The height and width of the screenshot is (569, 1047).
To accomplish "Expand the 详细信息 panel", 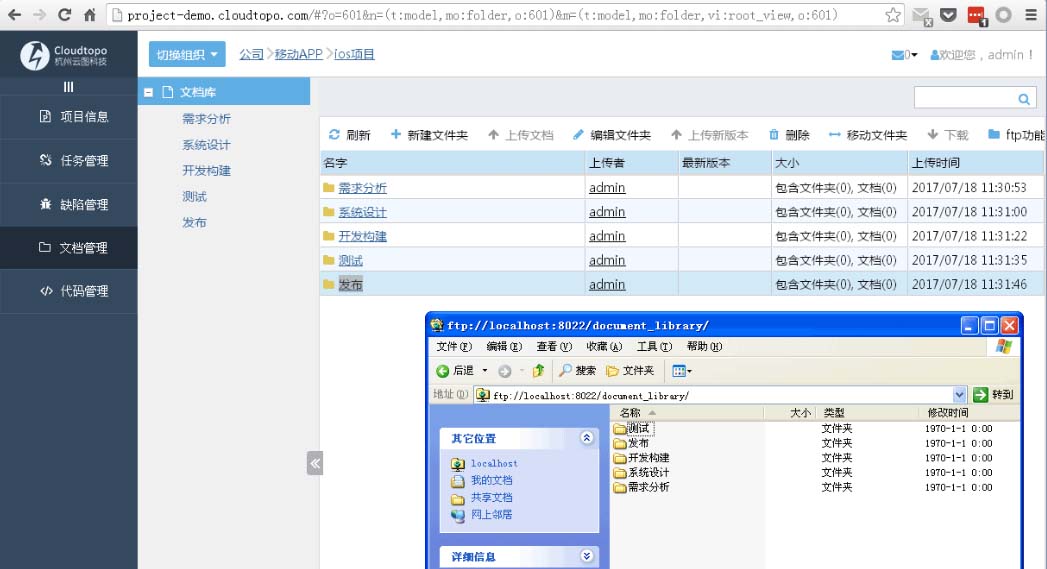I will (587, 556).
